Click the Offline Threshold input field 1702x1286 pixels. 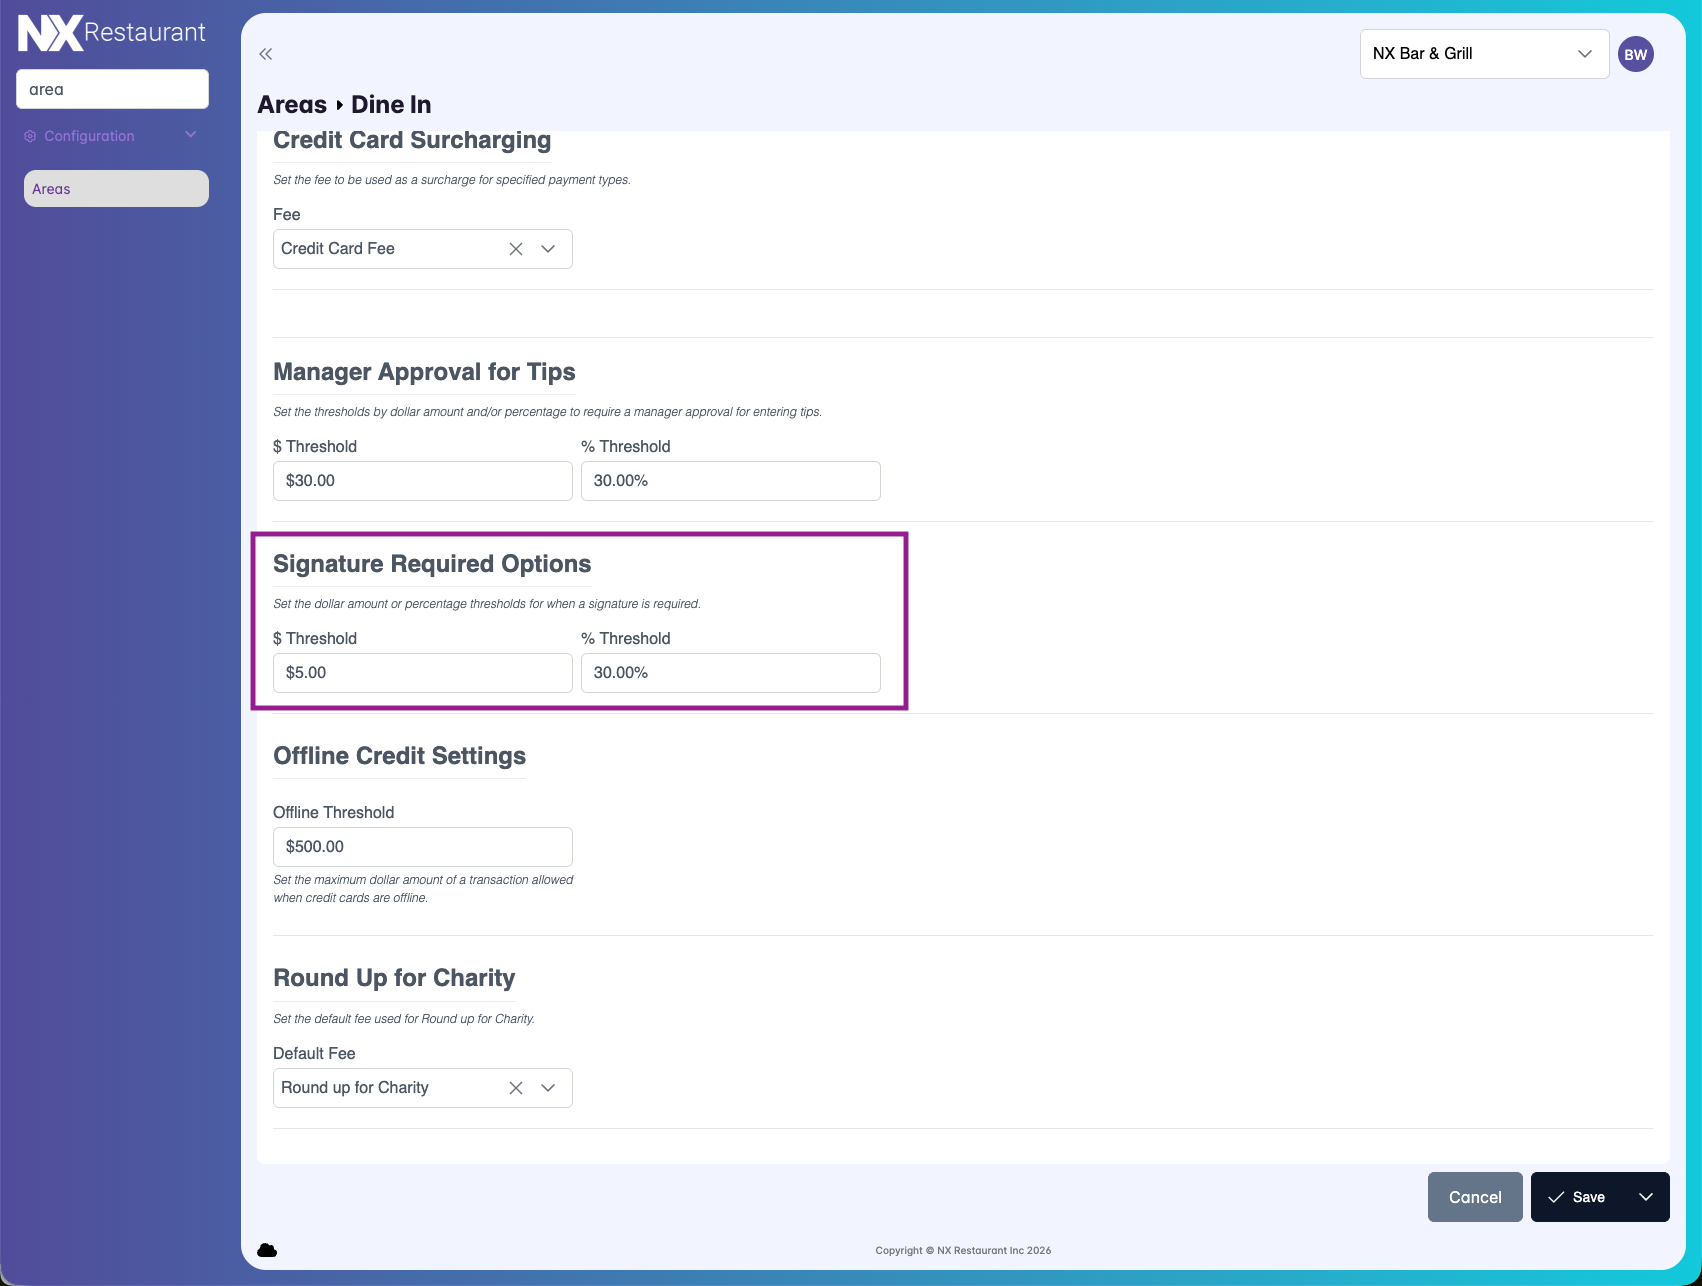(x=422, y=847)
